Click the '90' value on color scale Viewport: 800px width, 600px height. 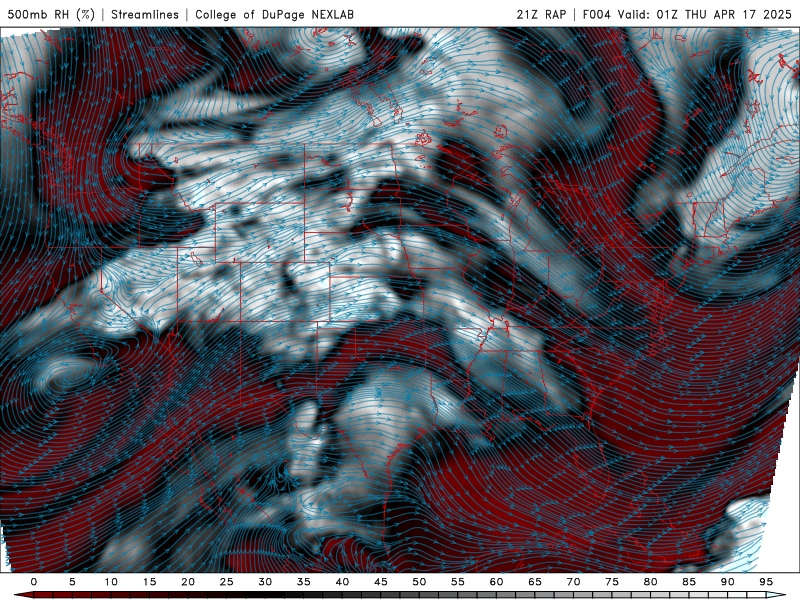click(727, 582)
